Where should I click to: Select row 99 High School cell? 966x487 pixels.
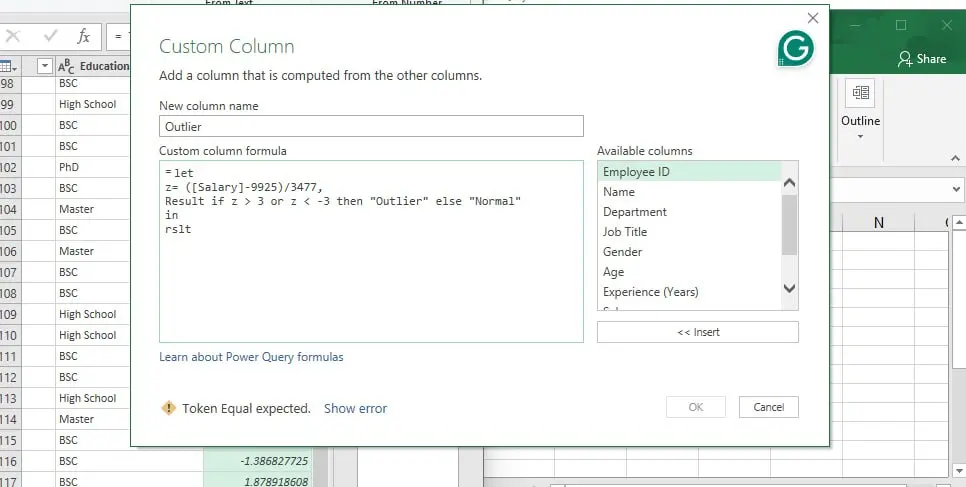[x=92, y=104]
